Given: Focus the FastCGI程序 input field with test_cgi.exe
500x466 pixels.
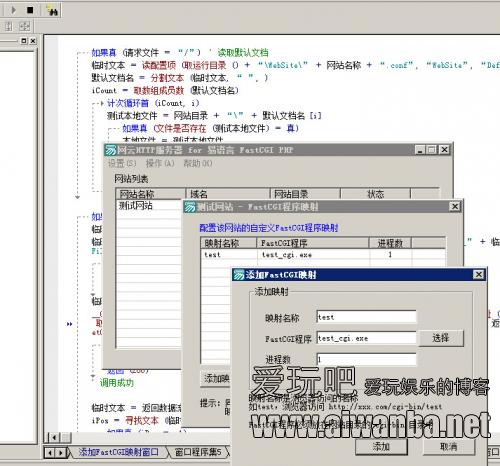Looking at the screenshot, I should tap(366, 338).
